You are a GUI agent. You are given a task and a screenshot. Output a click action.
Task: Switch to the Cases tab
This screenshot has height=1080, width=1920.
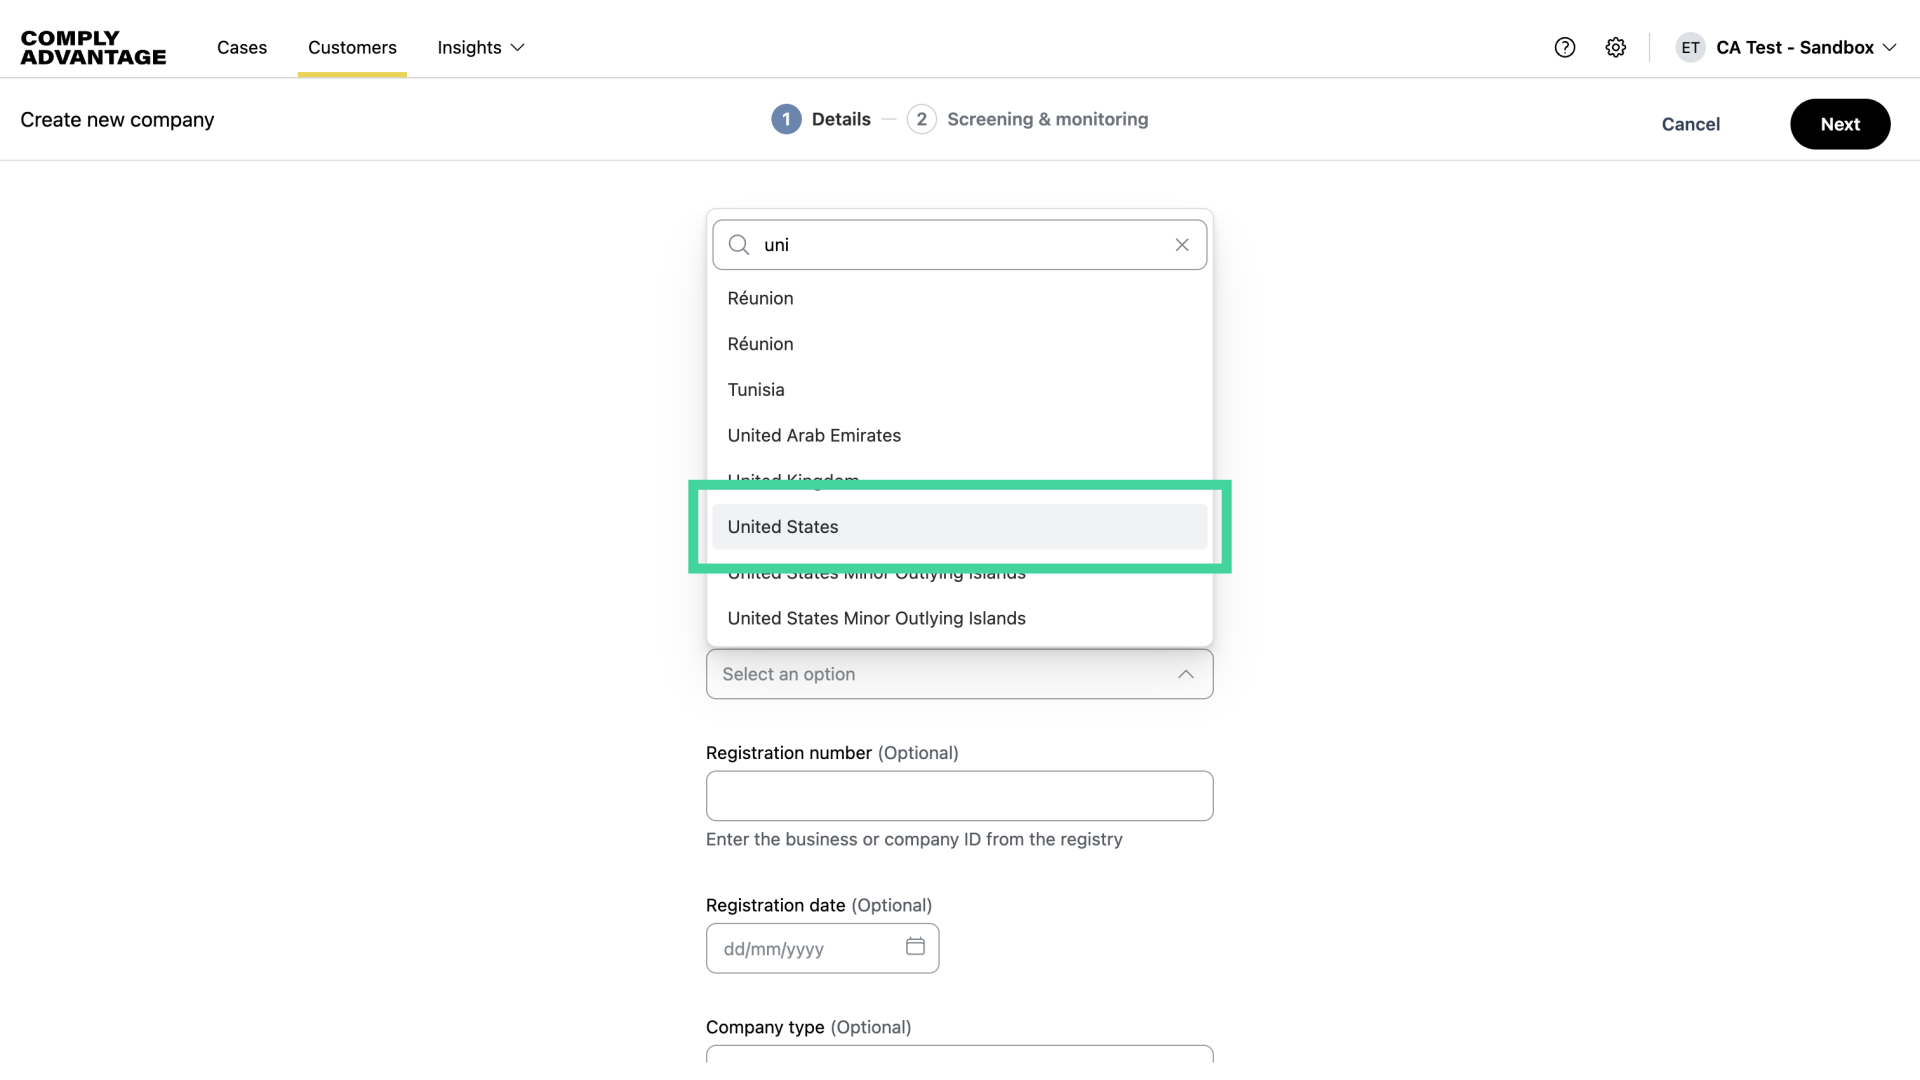tap(242, 47)
